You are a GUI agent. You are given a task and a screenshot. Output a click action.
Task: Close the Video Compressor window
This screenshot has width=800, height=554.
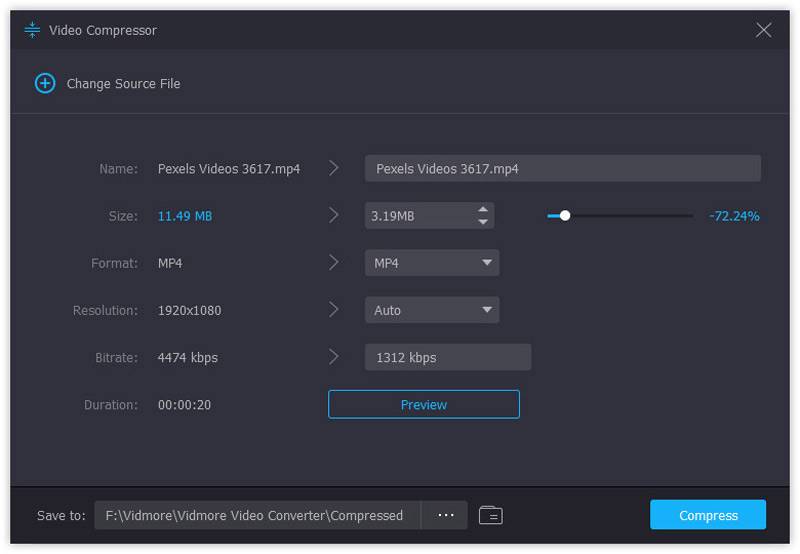tap(763, 30)
